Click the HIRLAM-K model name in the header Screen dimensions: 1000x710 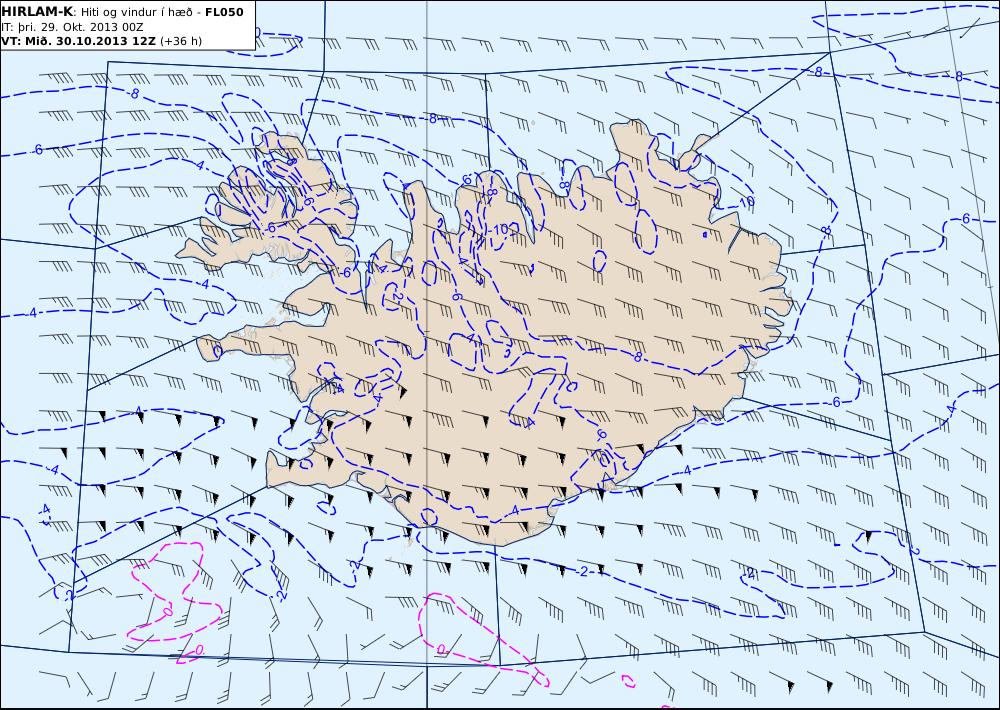point(37,12)
